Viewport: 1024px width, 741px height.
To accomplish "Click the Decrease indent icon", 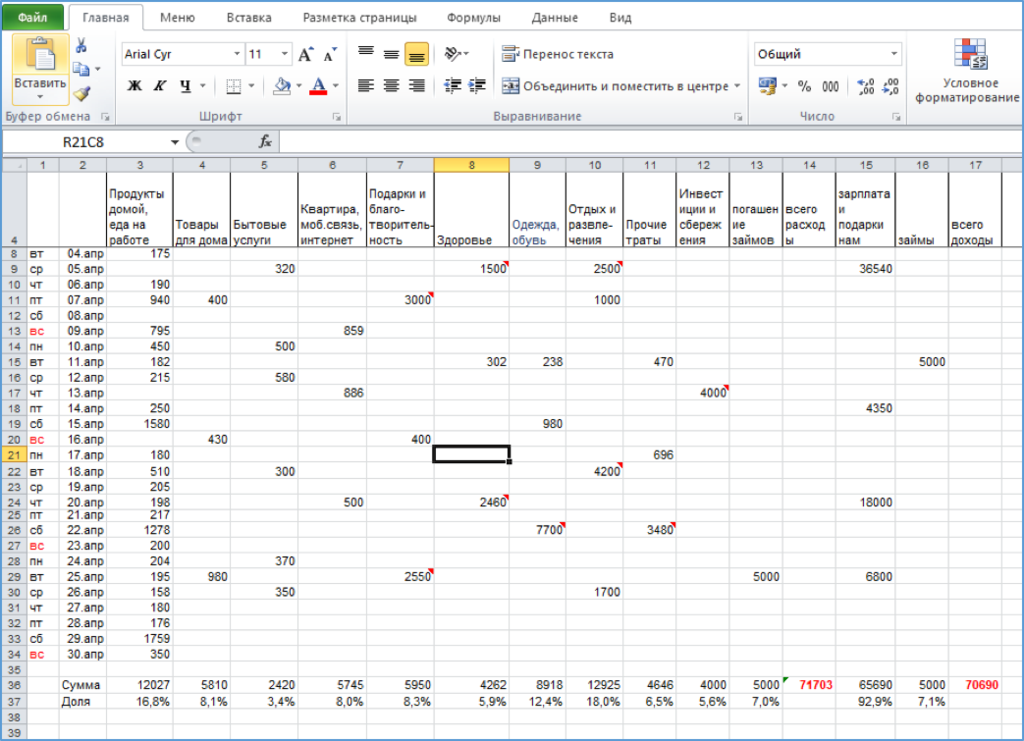I will [453, 86].
